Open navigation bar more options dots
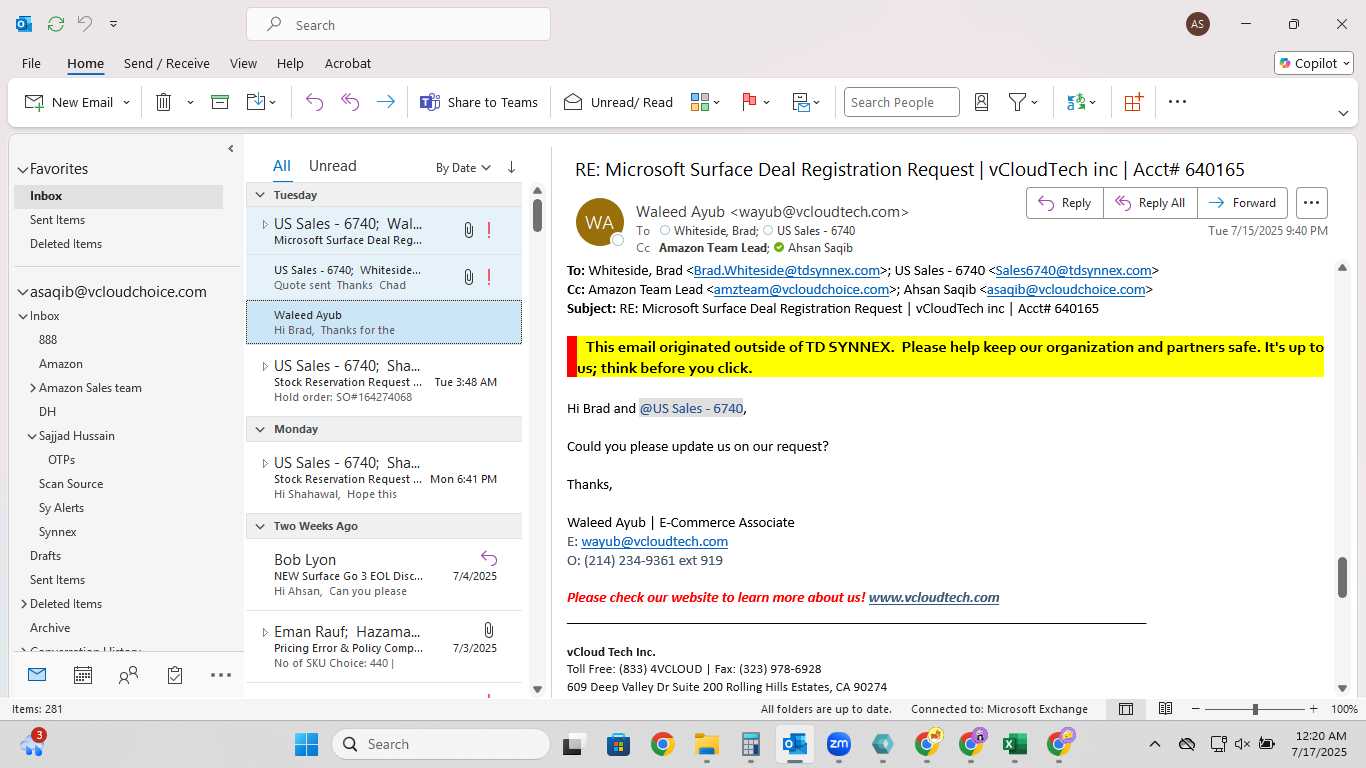Screen dimensions: 1366x768 pyautogui.click(x=221, y=675)
